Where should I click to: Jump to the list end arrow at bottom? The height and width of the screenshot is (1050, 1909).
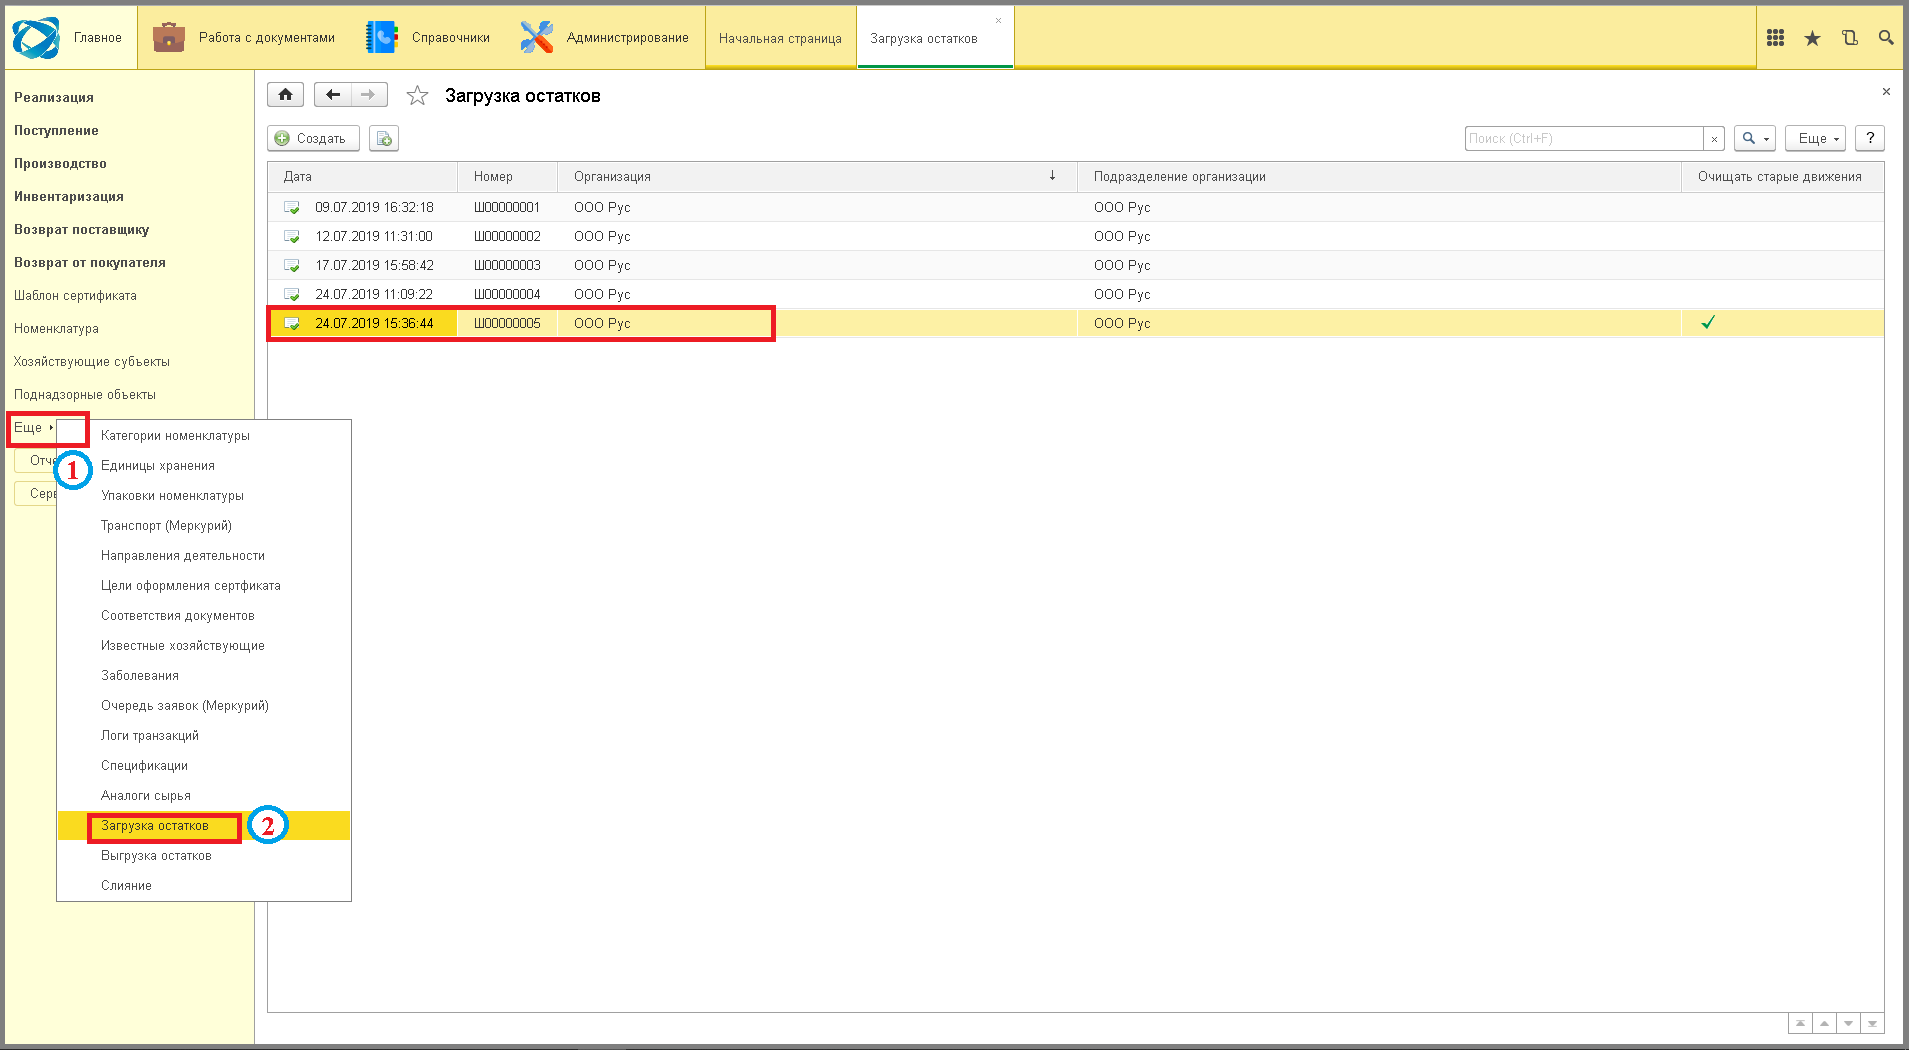[x=1872, y=1023]
